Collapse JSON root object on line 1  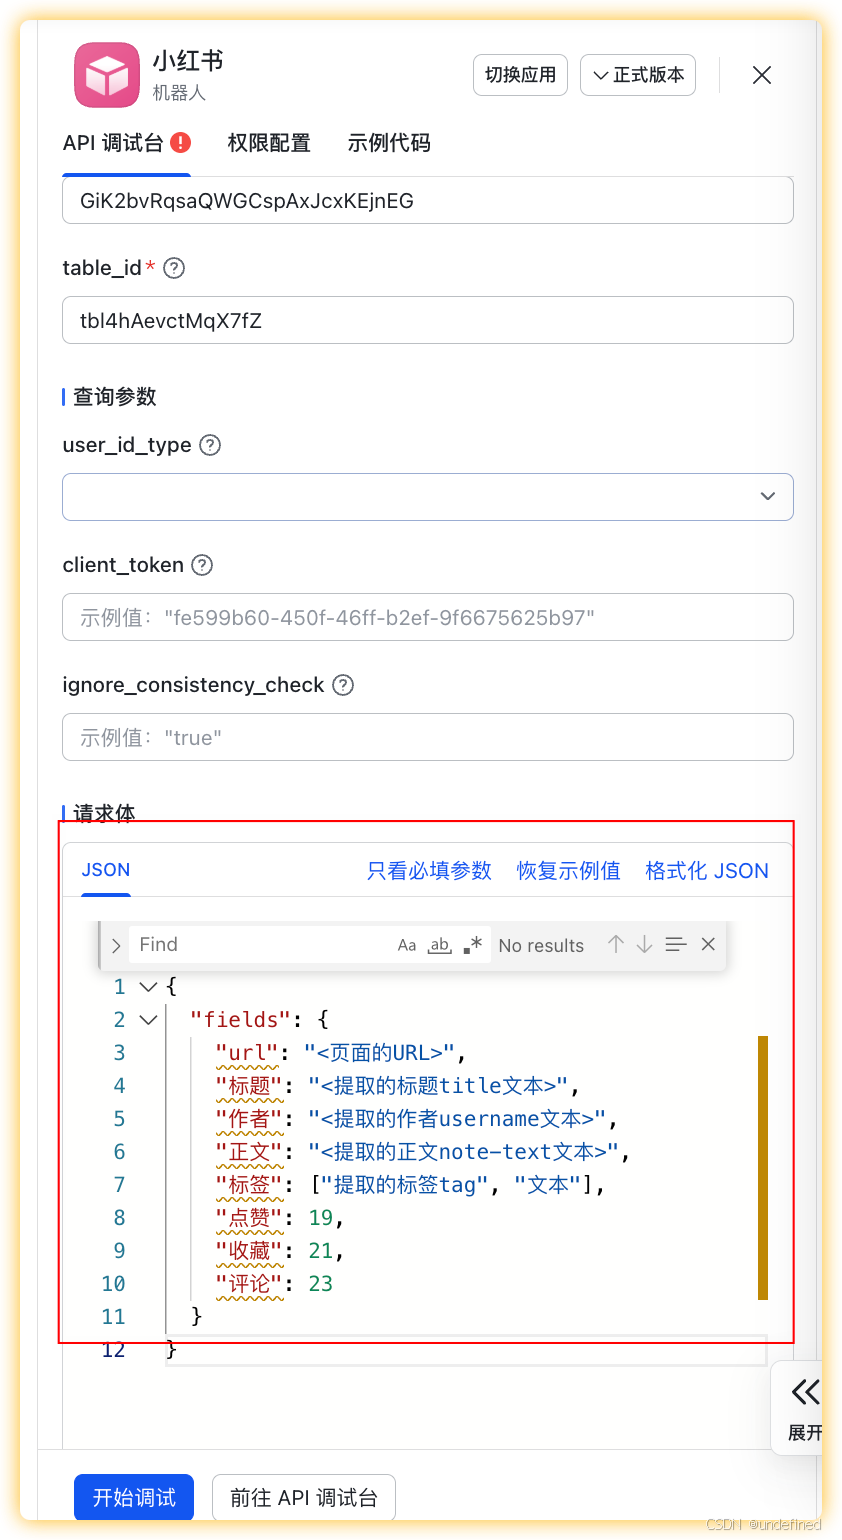point(149,987)
